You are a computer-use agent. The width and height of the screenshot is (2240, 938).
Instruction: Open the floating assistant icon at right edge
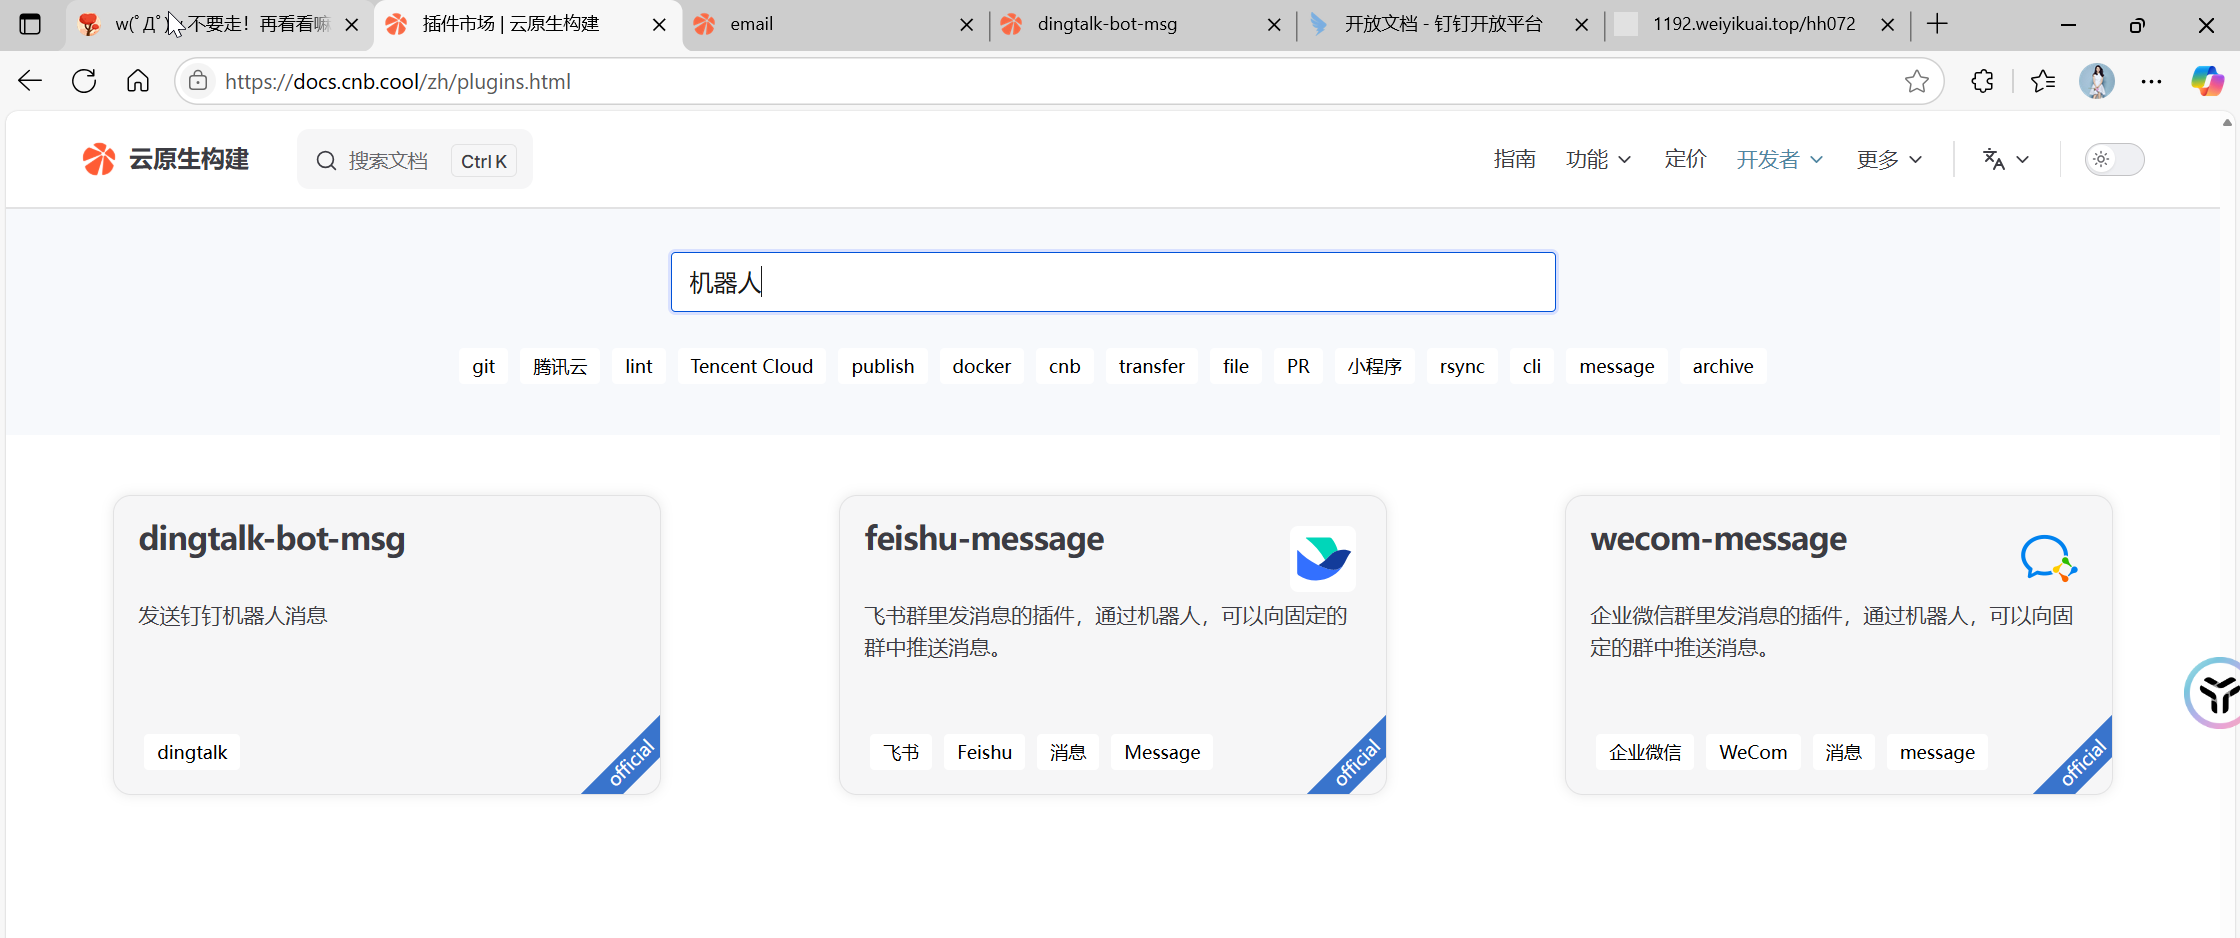tap(2215, 693)
